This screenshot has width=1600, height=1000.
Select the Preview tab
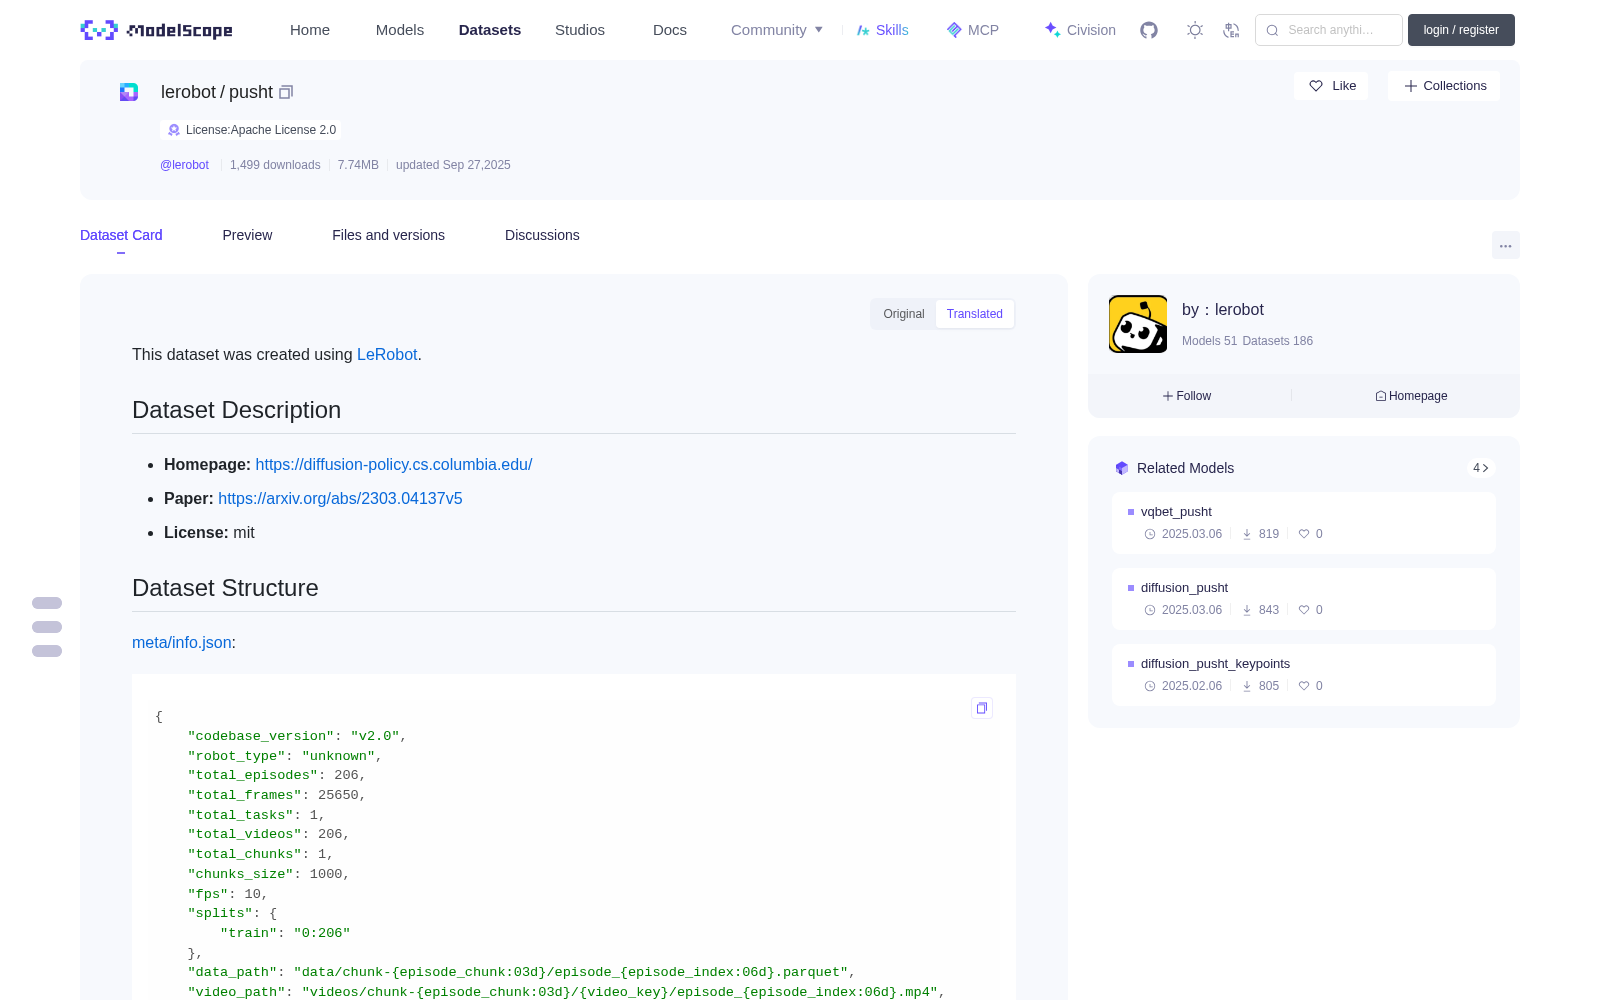pos(247,235)
